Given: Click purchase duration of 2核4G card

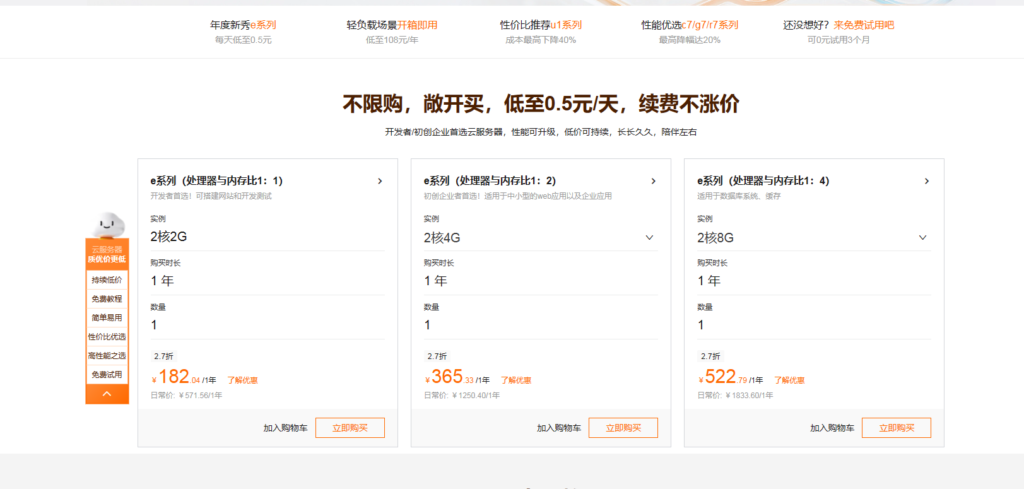Looking at the screenshot, I should [x=541, y=281].
